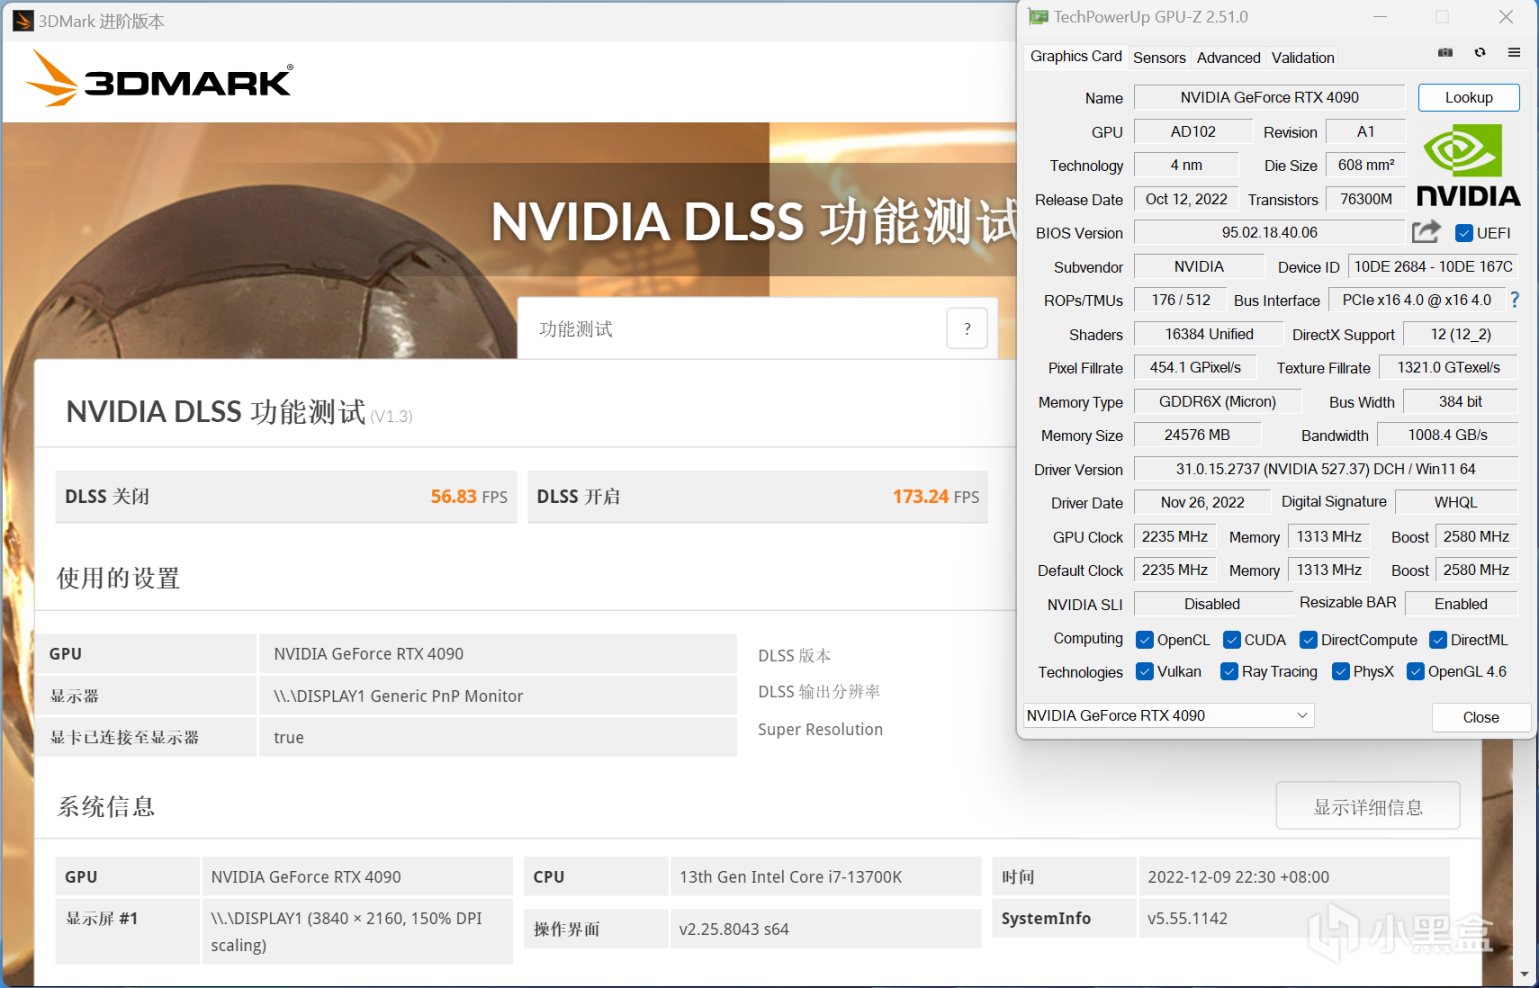Minimize the GPU-Z window
Viewport: 1539px width, 988px height.
[1380, 17]
